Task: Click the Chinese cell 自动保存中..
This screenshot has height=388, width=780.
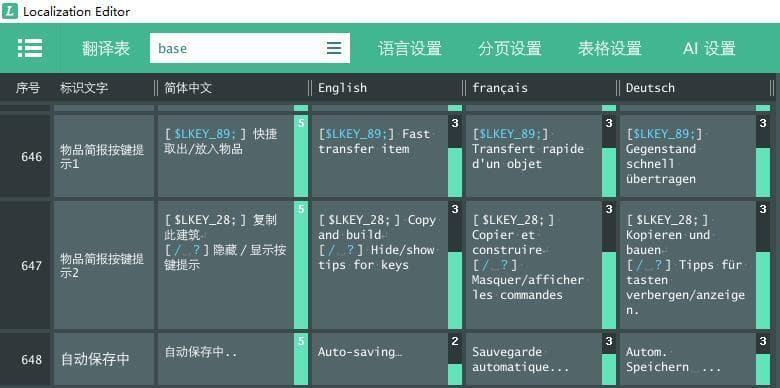Action: [226, 359]
